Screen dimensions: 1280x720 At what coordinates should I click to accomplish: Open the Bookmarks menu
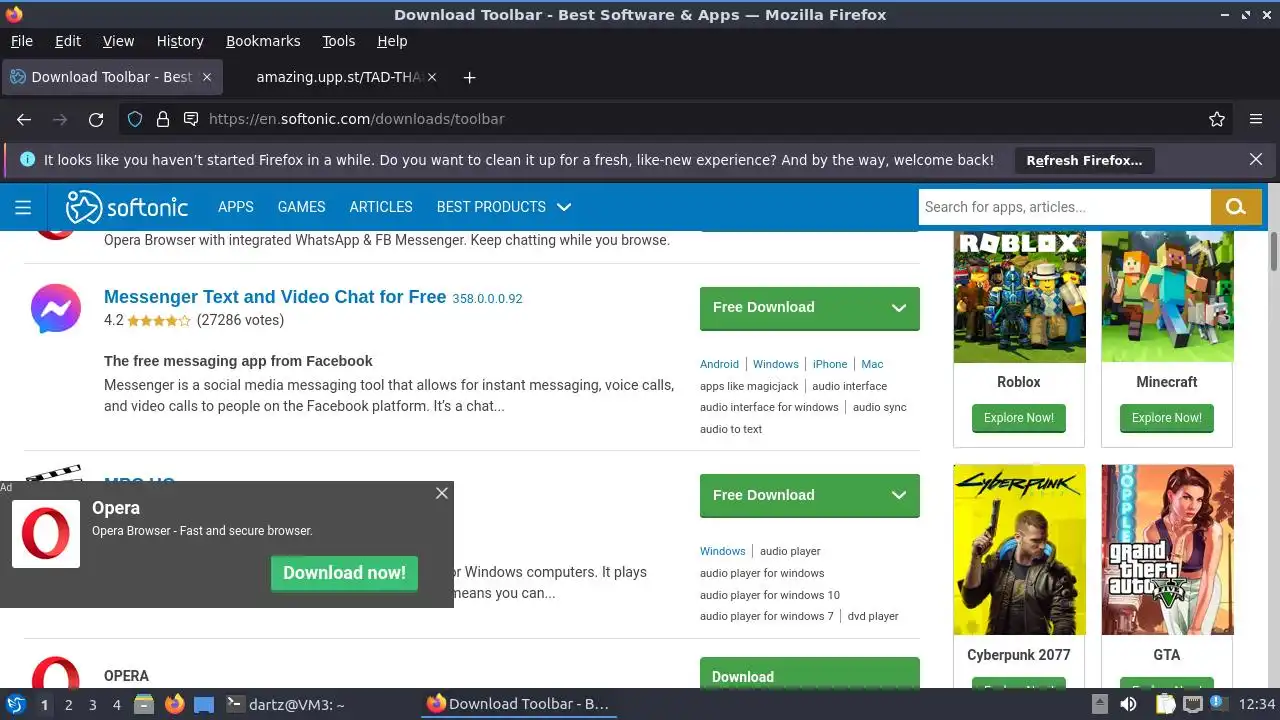tap(263, 41)
